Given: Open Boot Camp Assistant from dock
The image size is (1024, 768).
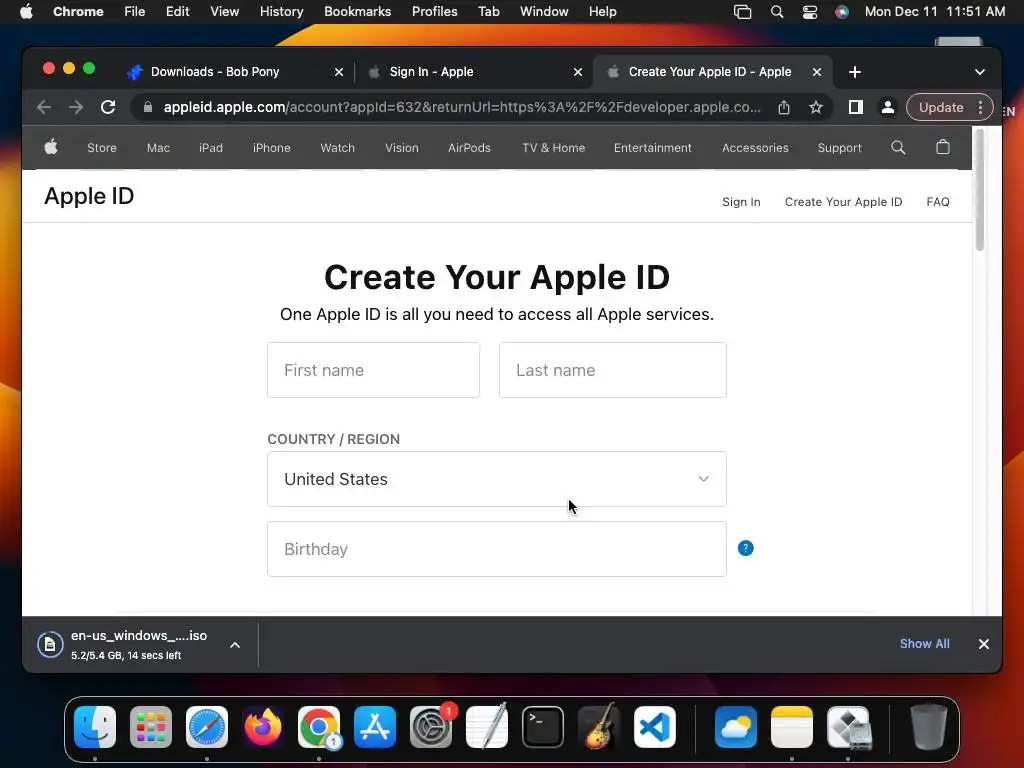Looking at the screenshot, I should click(x=848, y=727).
